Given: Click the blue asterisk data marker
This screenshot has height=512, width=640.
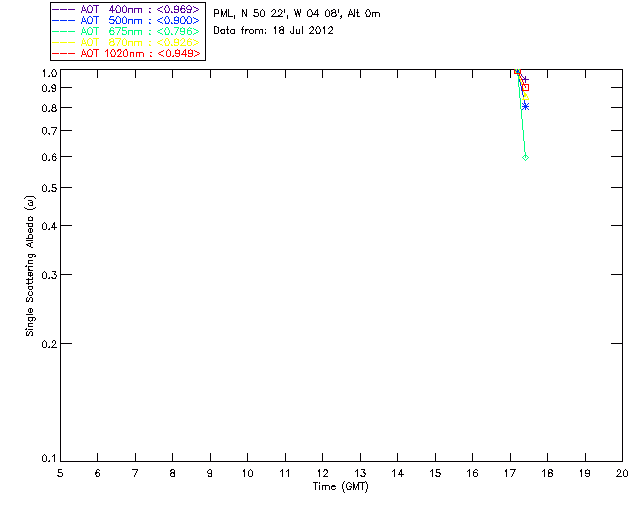Looking at the screenshot, I should (x=525, y=106).
